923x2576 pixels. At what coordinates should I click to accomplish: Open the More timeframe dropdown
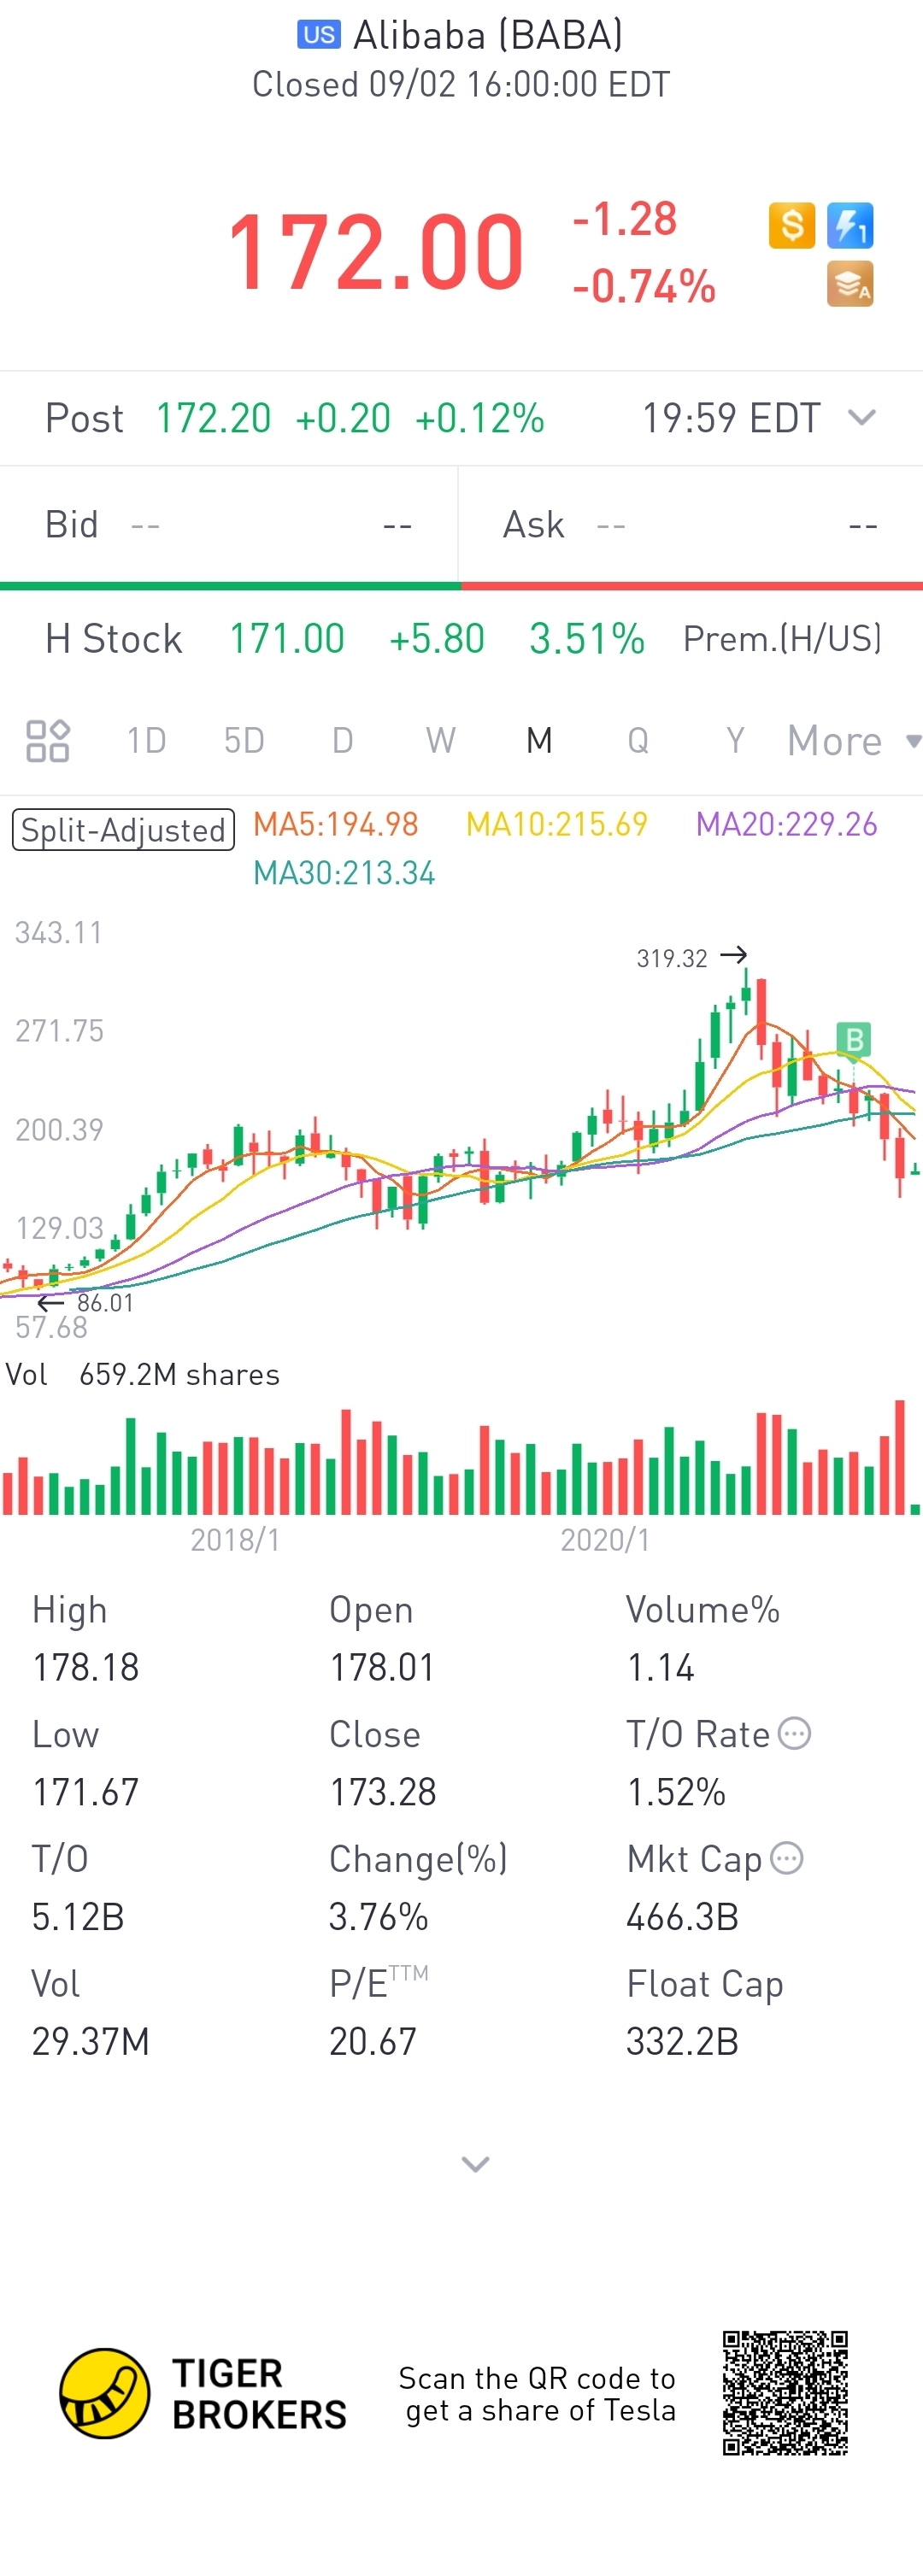pyautogui.click(x=853, y=741)
